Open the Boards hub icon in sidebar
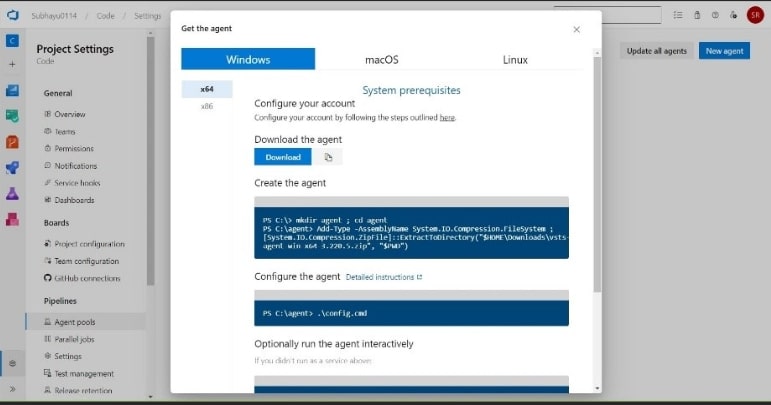Viewport: 771px width, 405px height. (x=12, y=116)
